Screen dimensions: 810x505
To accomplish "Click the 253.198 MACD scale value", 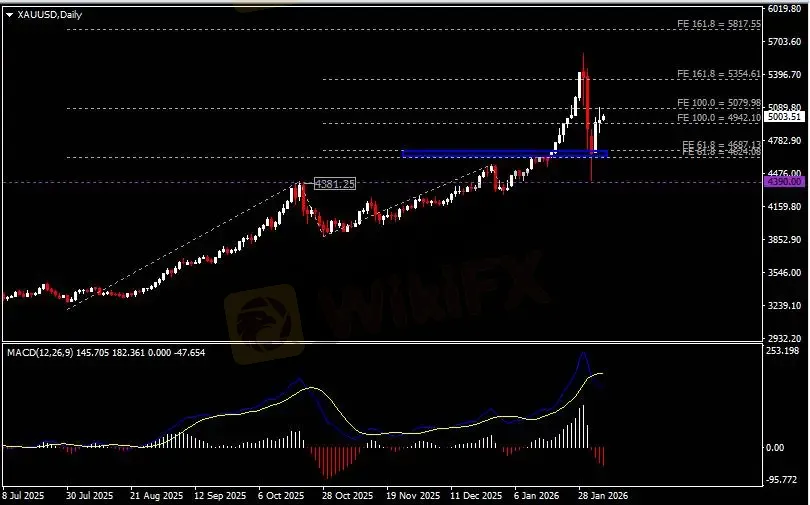I will pos(782,351).
